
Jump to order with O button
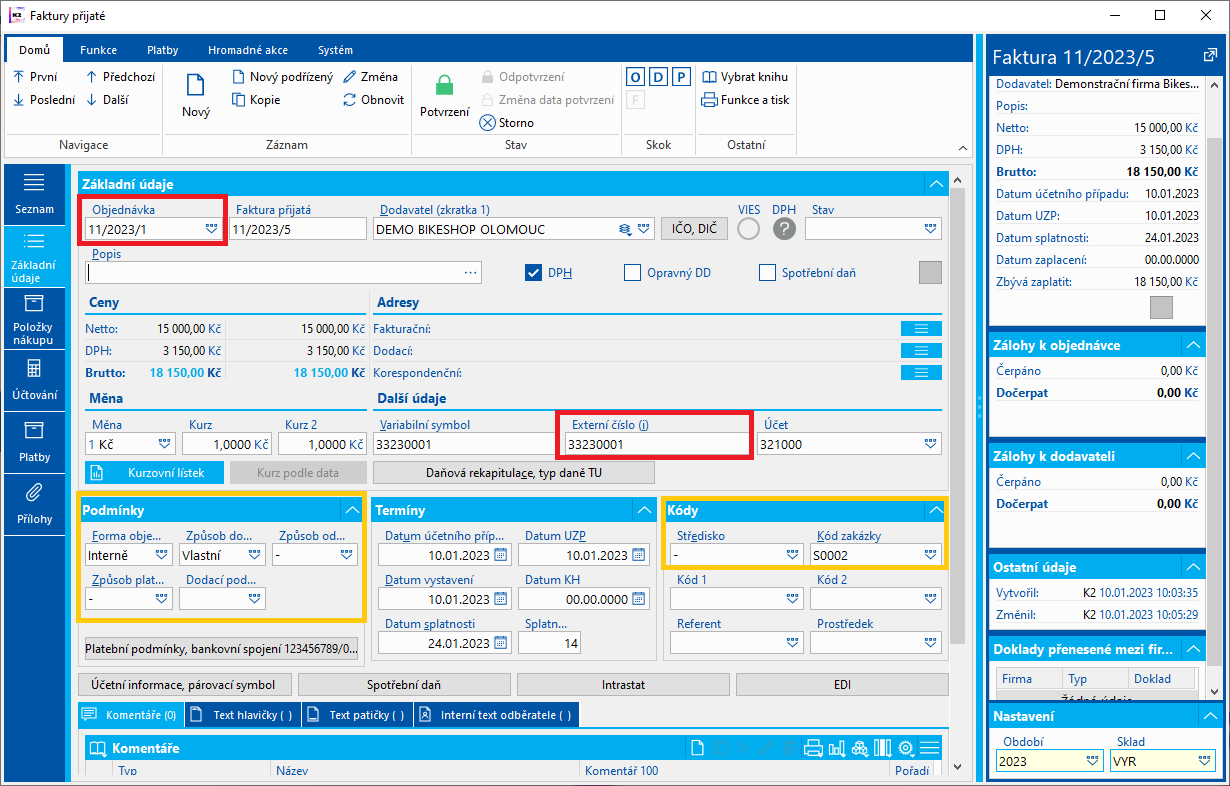pyautogui.click(x=635, y=77)
